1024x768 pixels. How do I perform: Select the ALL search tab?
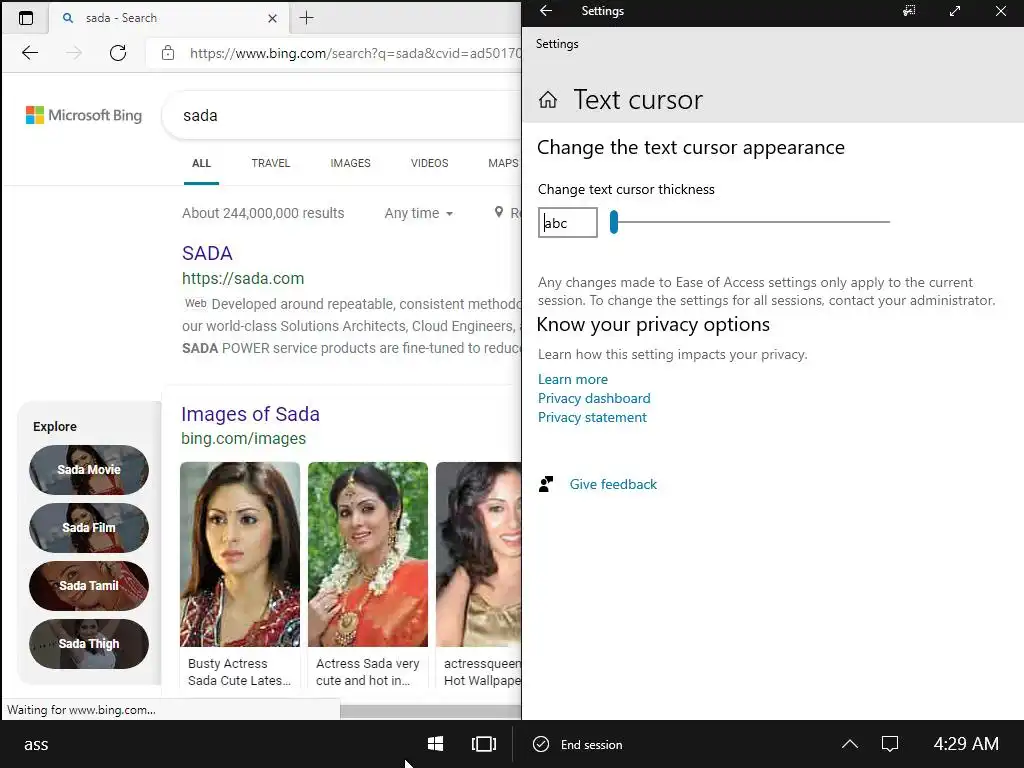(201, 163)
